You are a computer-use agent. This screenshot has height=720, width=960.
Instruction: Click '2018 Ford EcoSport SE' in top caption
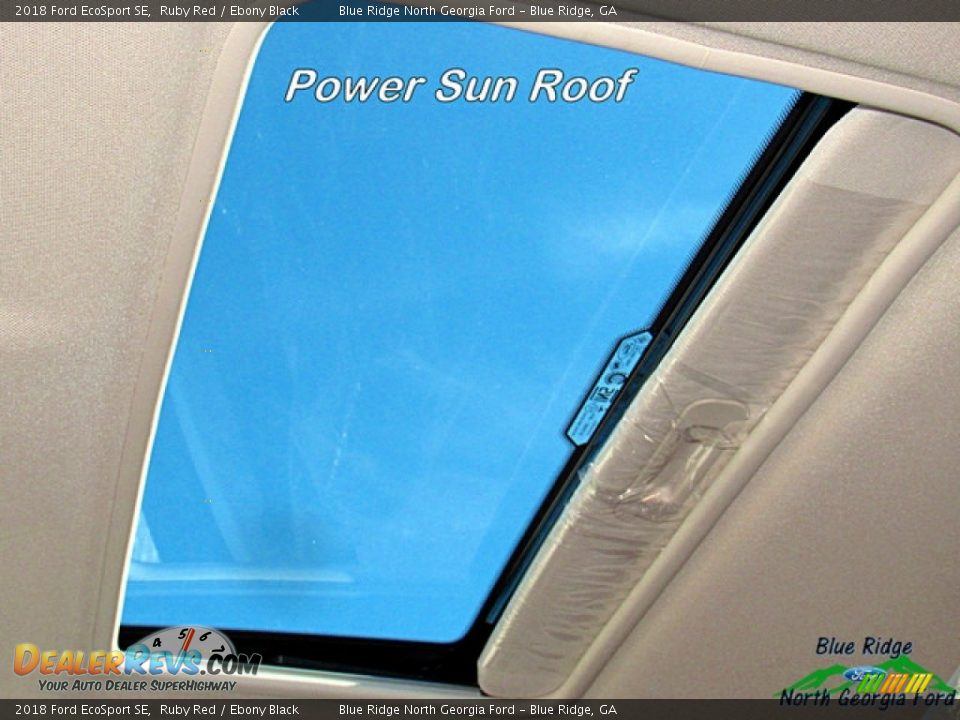click(x=82, y=11)
